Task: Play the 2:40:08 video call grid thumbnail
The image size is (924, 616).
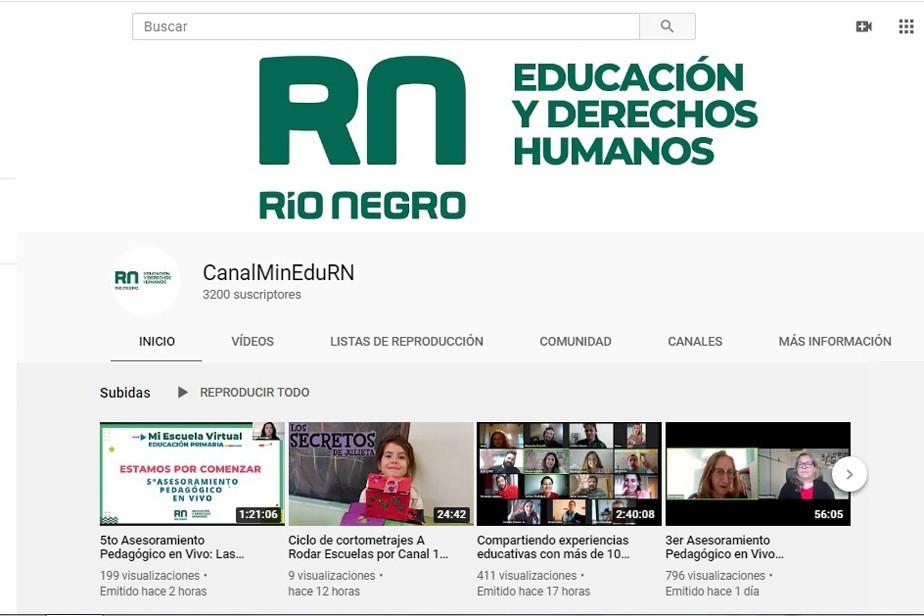Action: coord(568,473)
